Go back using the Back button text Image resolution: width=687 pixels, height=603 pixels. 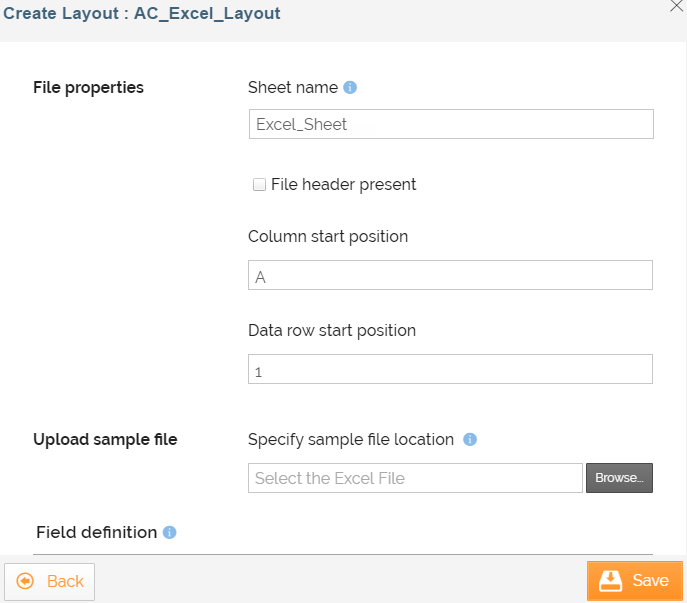click(65, 581)
